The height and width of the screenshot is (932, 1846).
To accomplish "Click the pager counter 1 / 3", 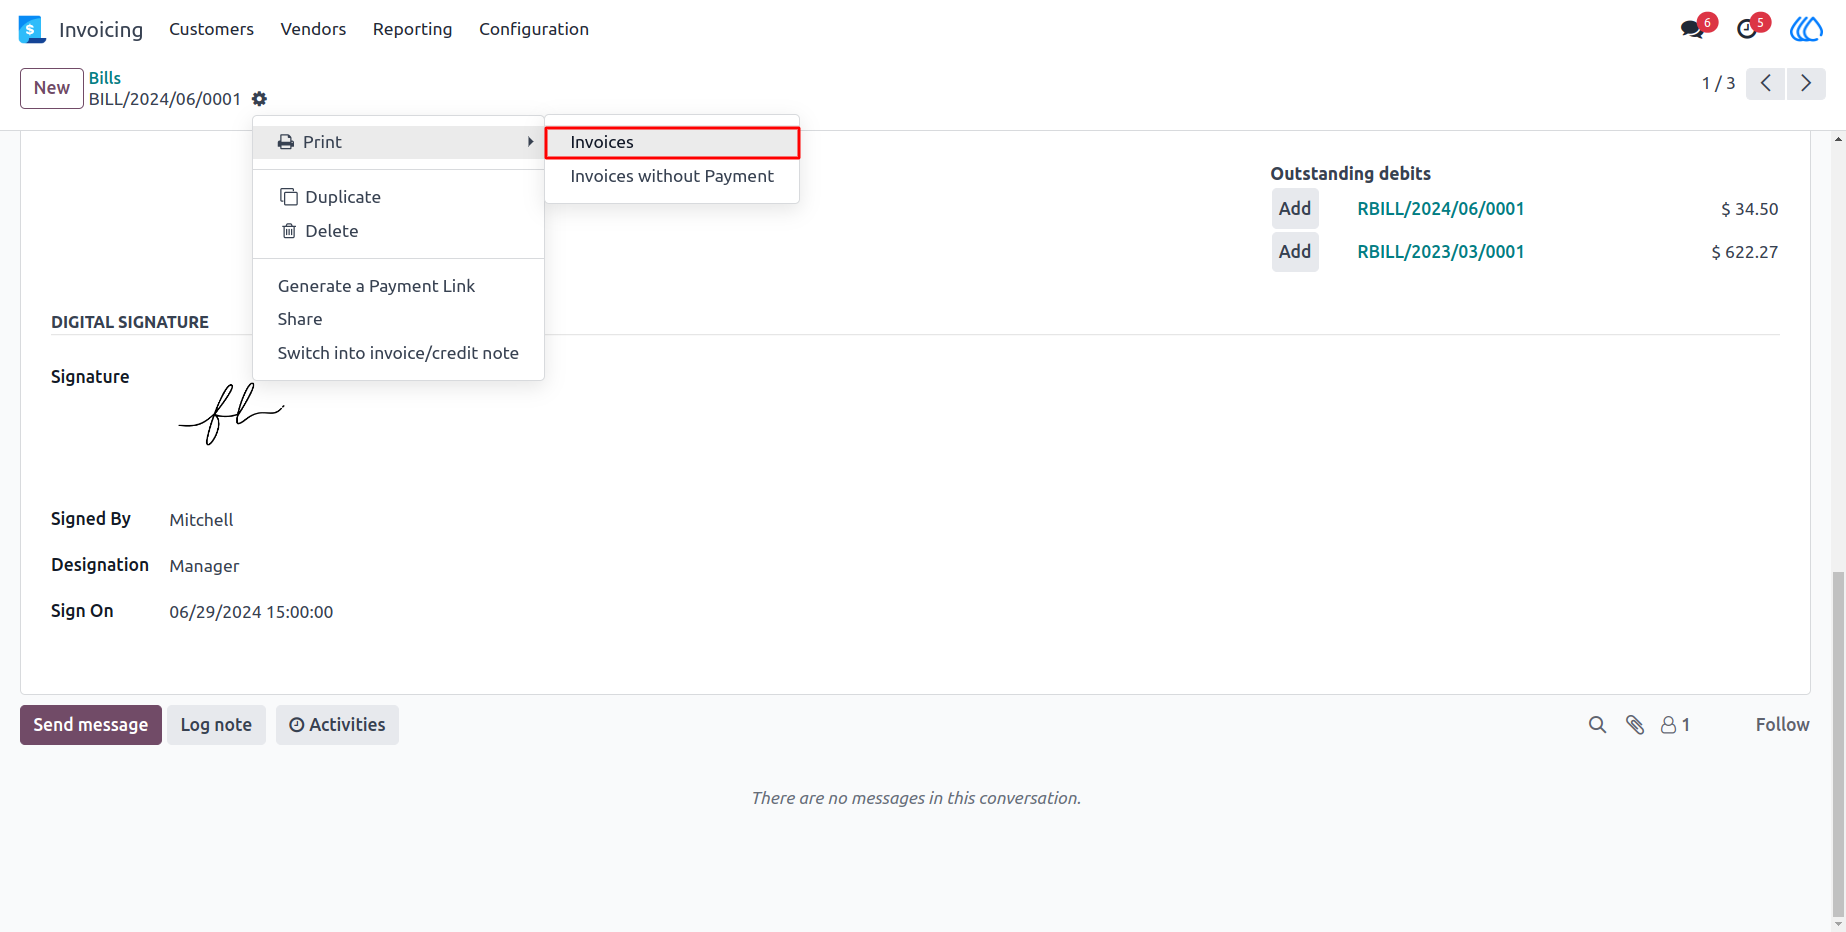I will [x=1718, y=83].
